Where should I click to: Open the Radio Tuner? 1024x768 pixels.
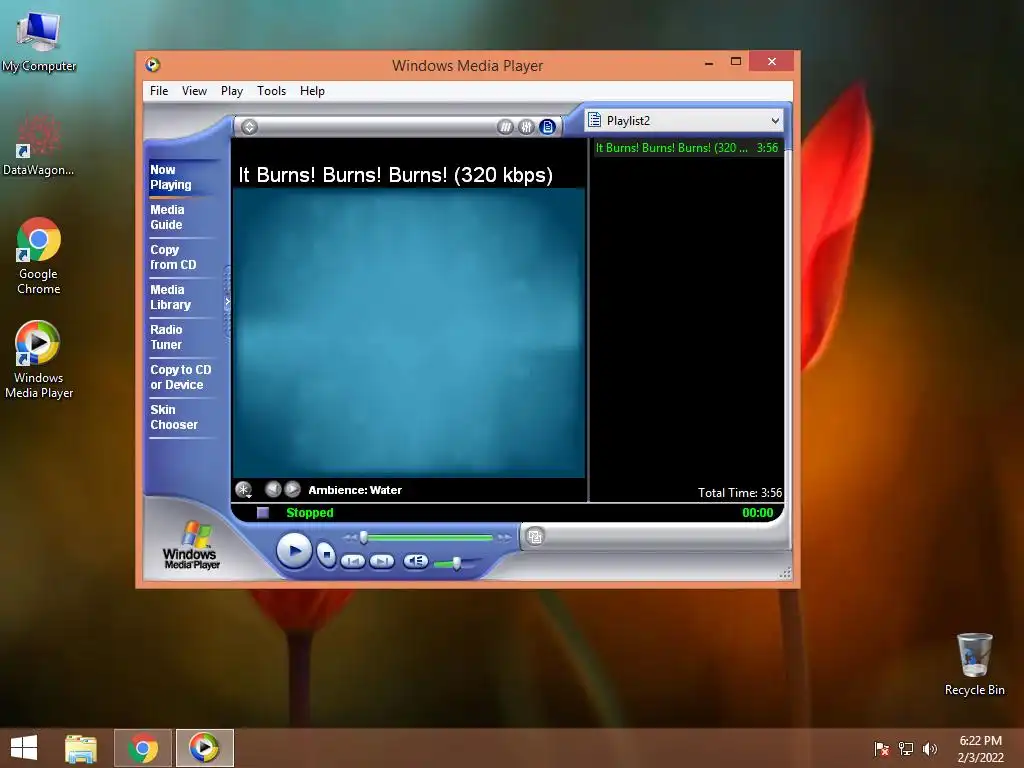(167, 337)
